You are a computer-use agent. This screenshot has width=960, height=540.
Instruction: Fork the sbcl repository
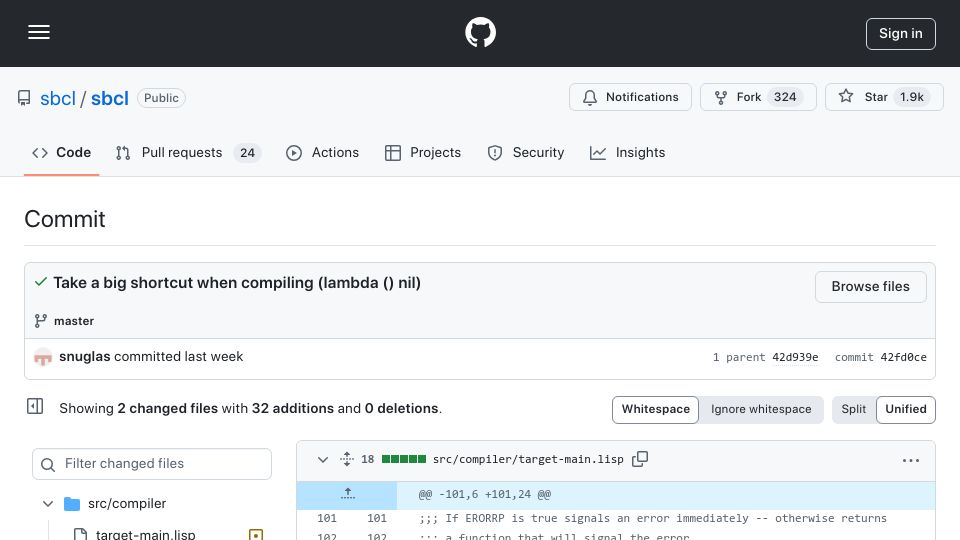point(758,97)
